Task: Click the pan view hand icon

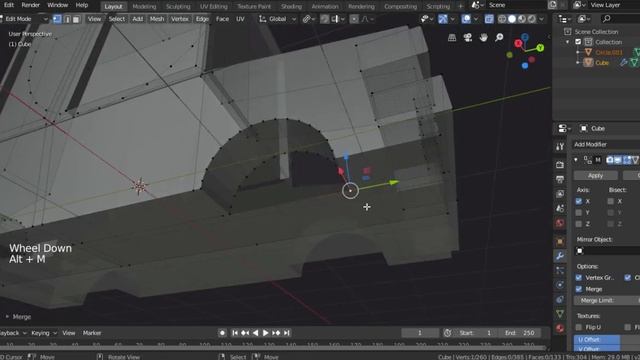Action: [484, 38]
